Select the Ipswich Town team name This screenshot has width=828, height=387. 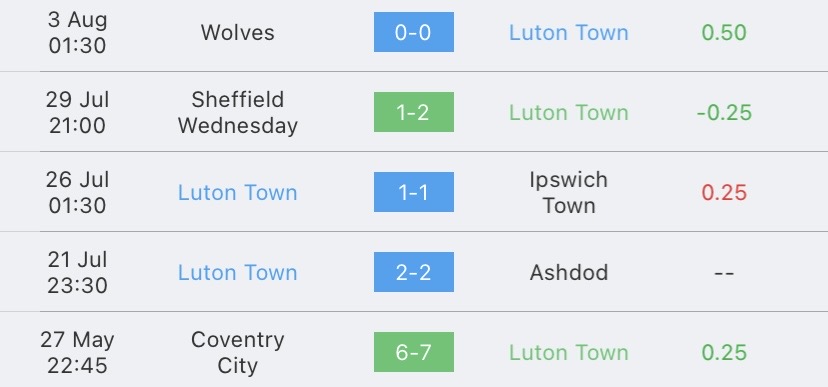point(569,193)
